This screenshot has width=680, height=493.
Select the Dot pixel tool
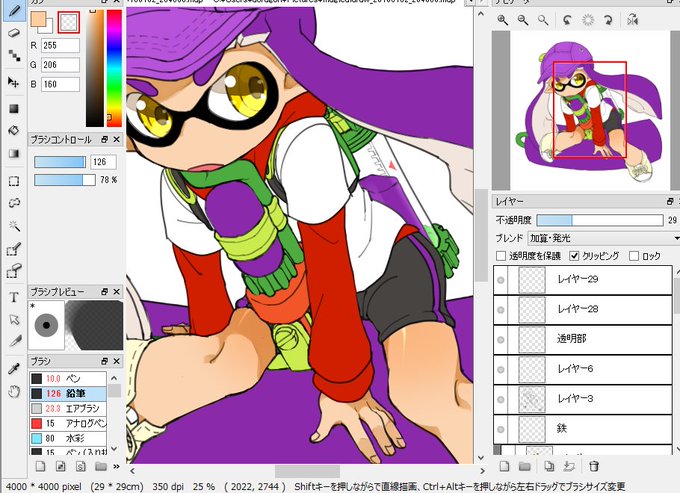point(14,56)
